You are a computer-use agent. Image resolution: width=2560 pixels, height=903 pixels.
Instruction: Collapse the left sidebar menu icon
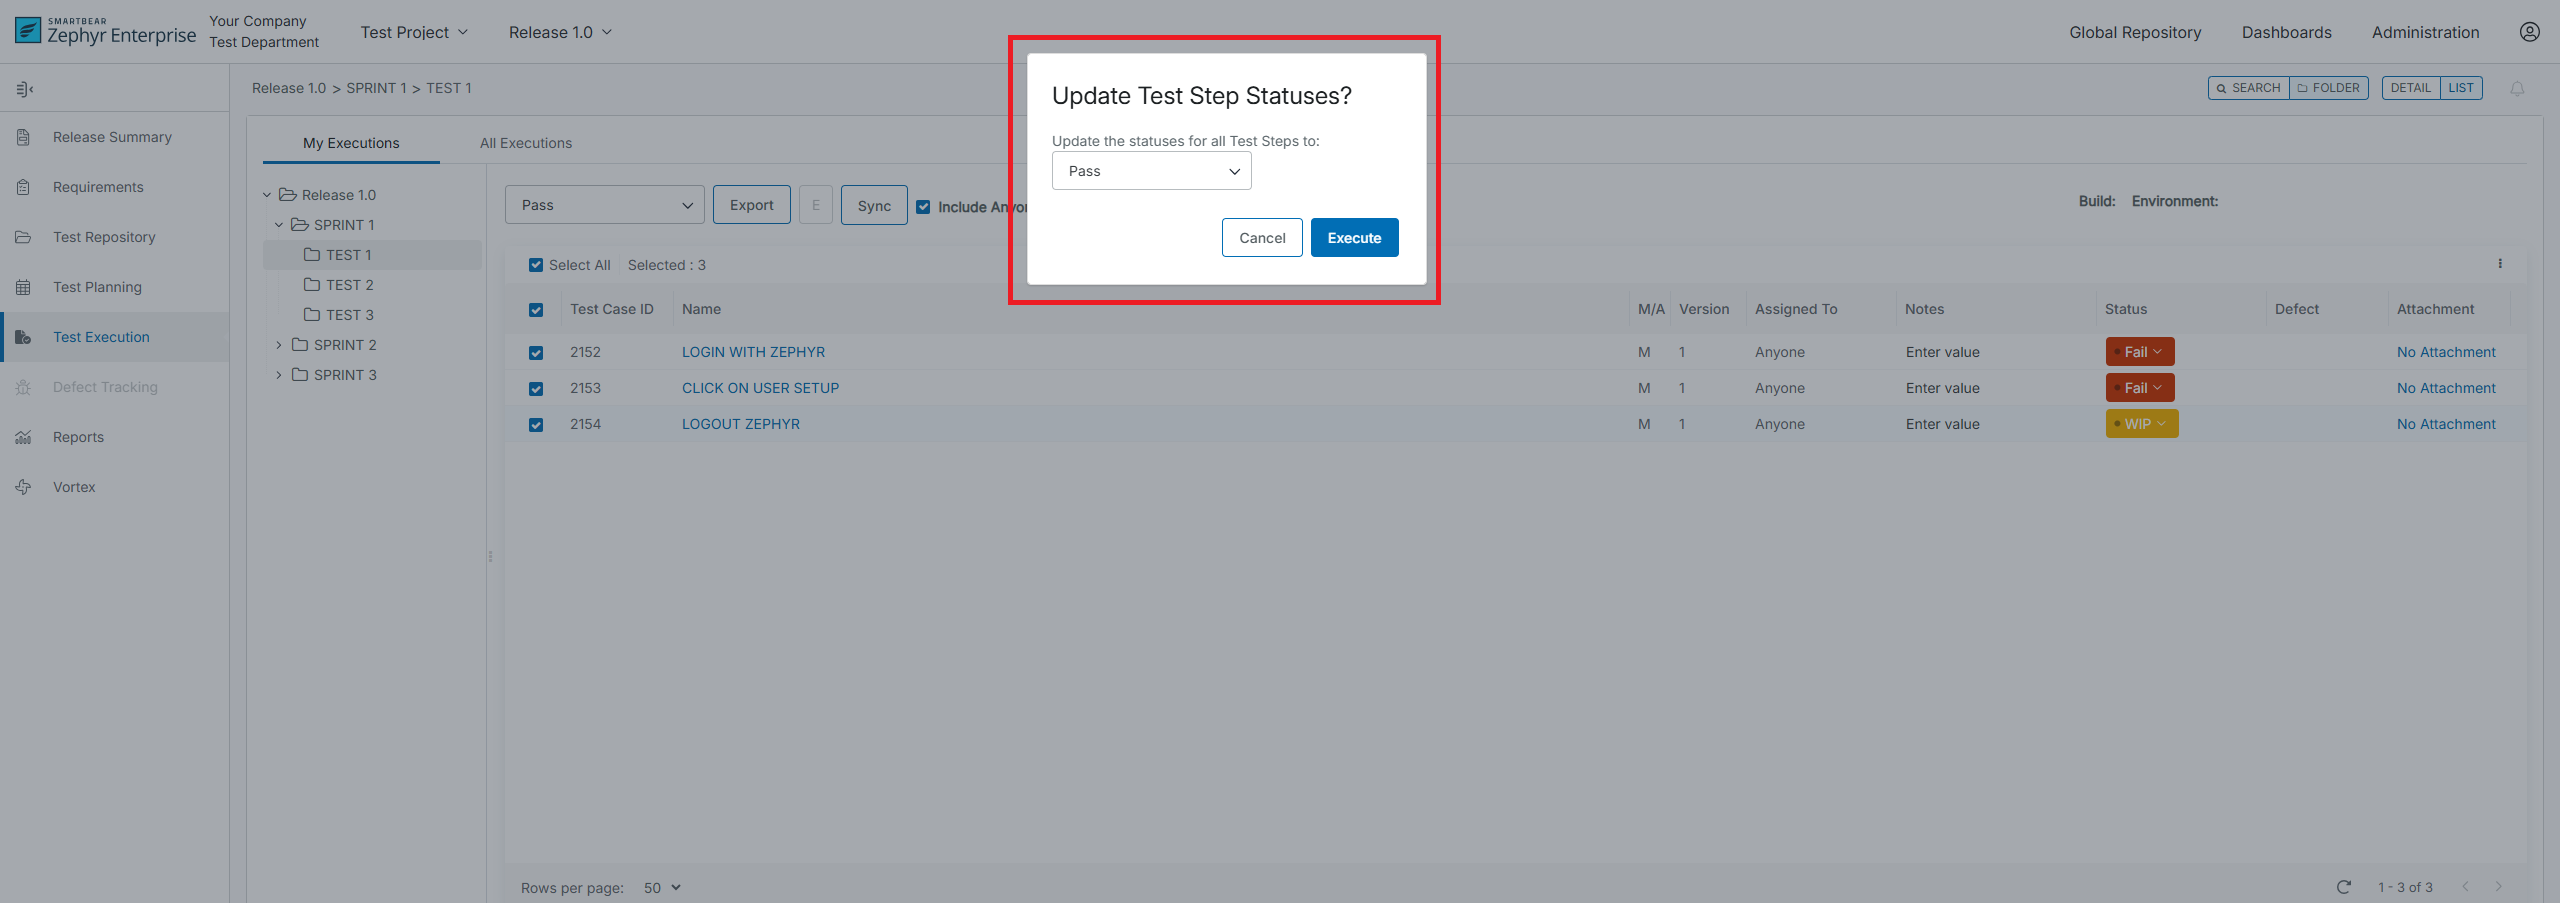point(25,89)
